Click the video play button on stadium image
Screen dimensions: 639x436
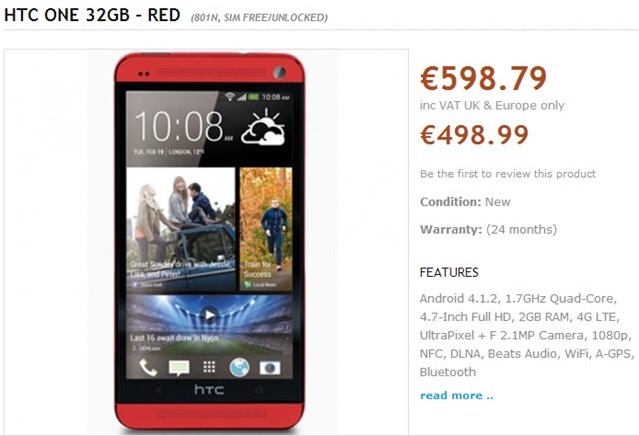[209, 315]
